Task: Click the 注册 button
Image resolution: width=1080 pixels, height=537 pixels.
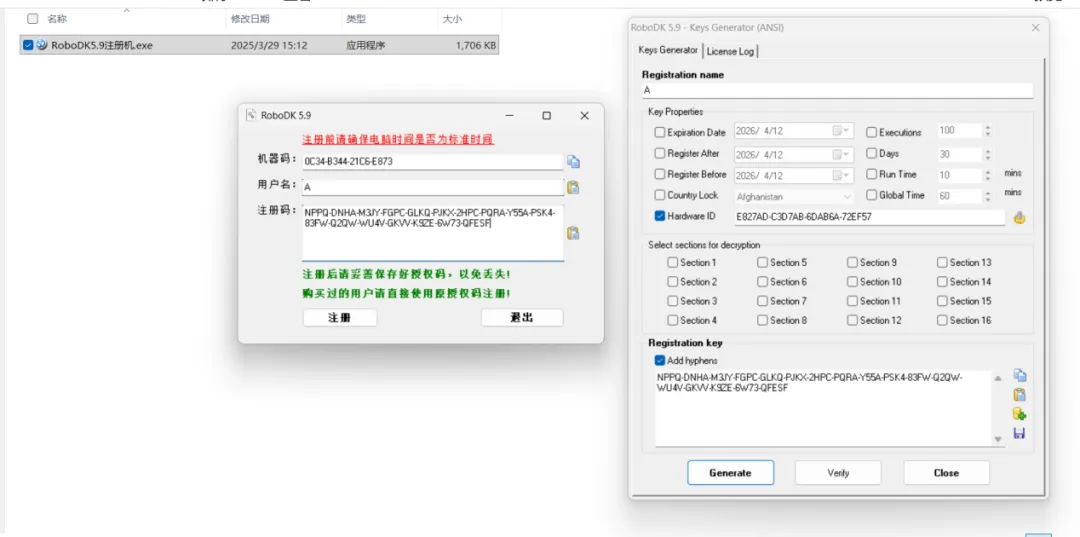Action: (340, 317)
